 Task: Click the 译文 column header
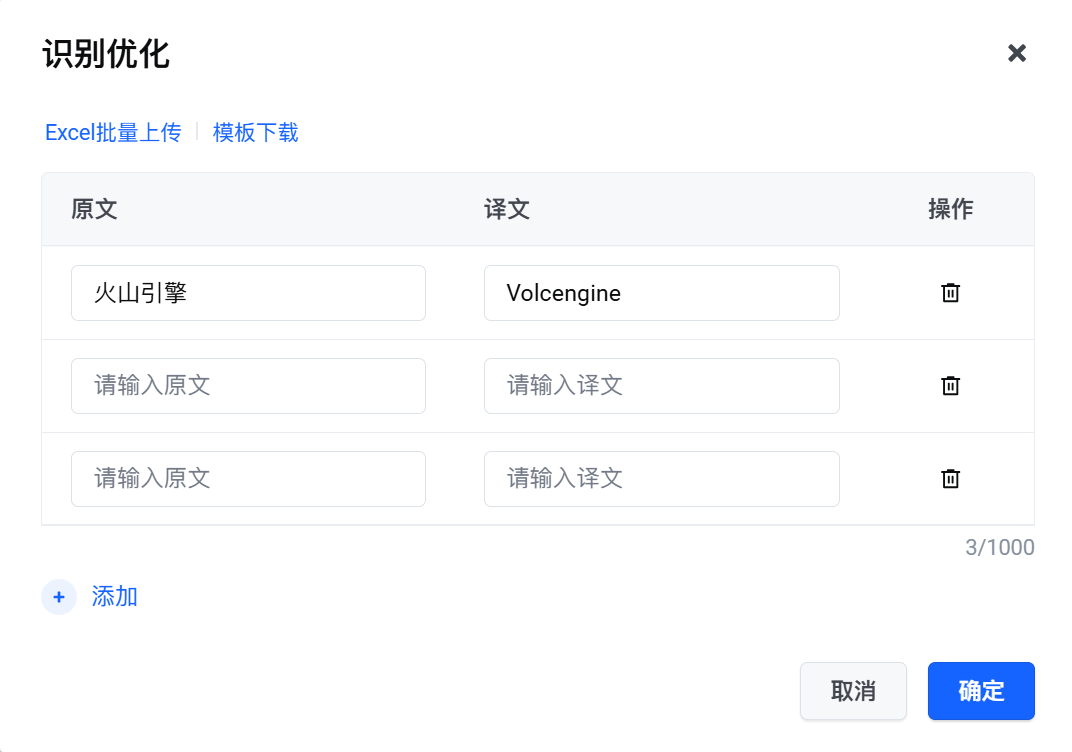pos(507,210)
